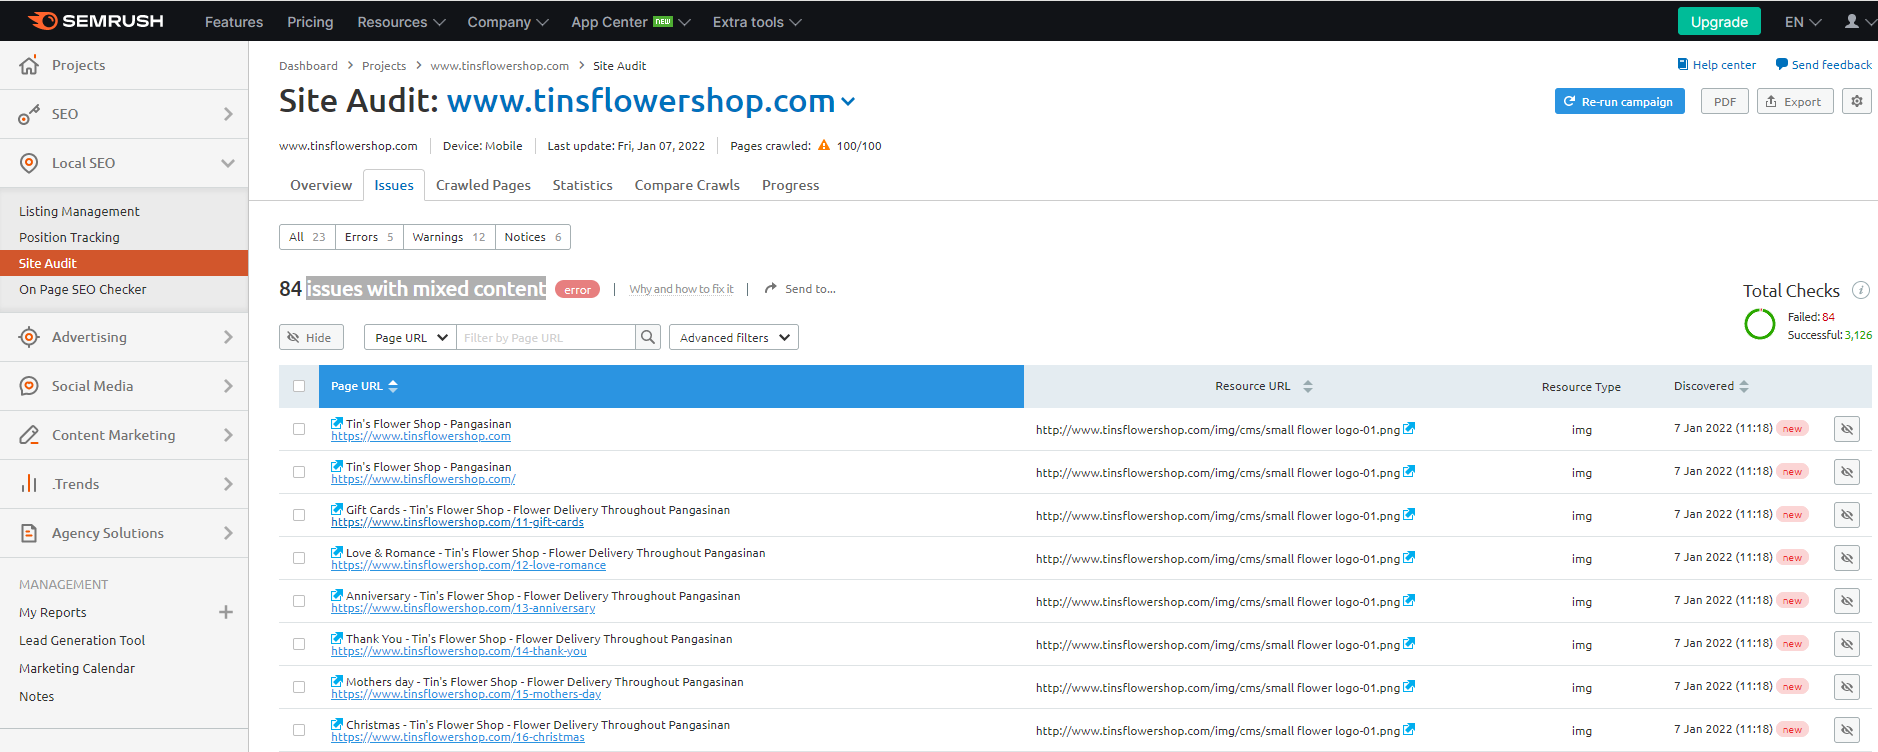Open the Extra tools dropdown
The width and height of the screenshot is (1878, 752).
click(x=757, y=22)
